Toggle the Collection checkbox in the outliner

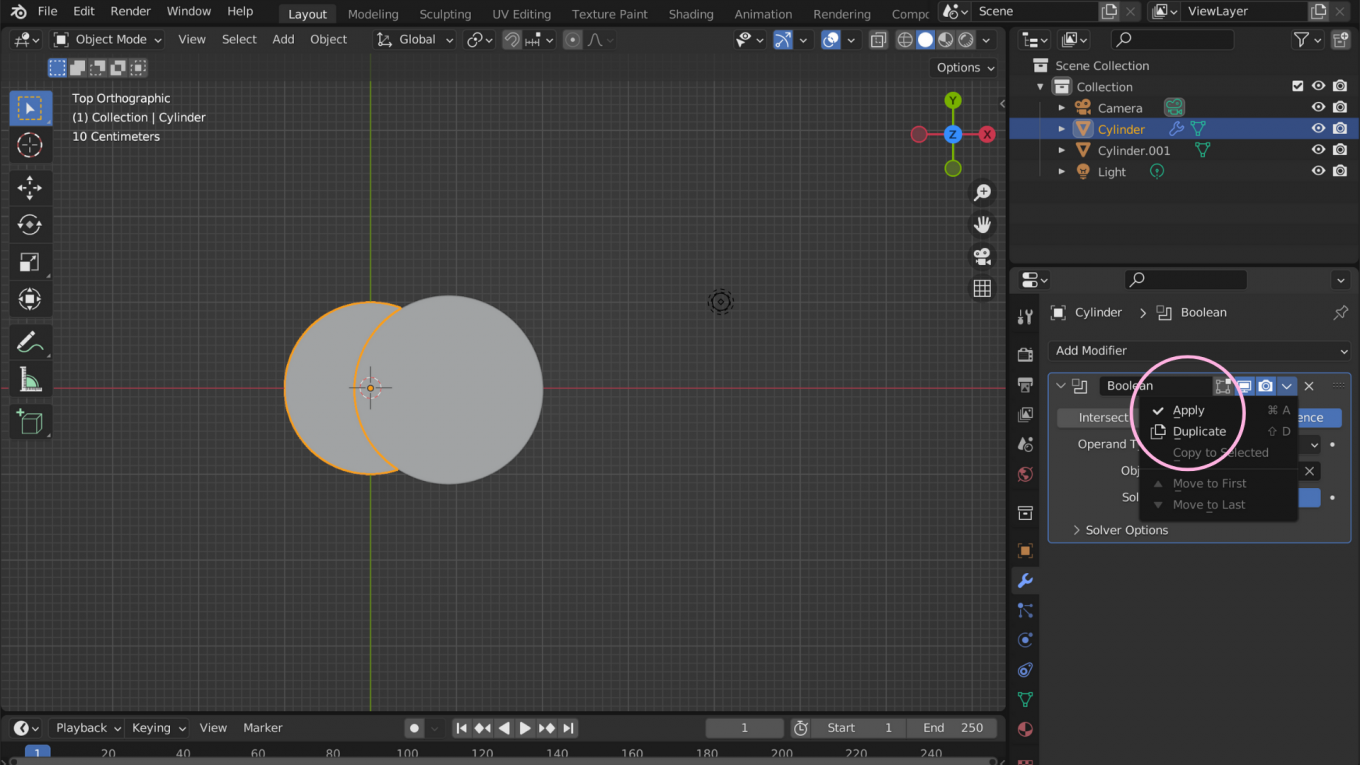[1297, 86]
